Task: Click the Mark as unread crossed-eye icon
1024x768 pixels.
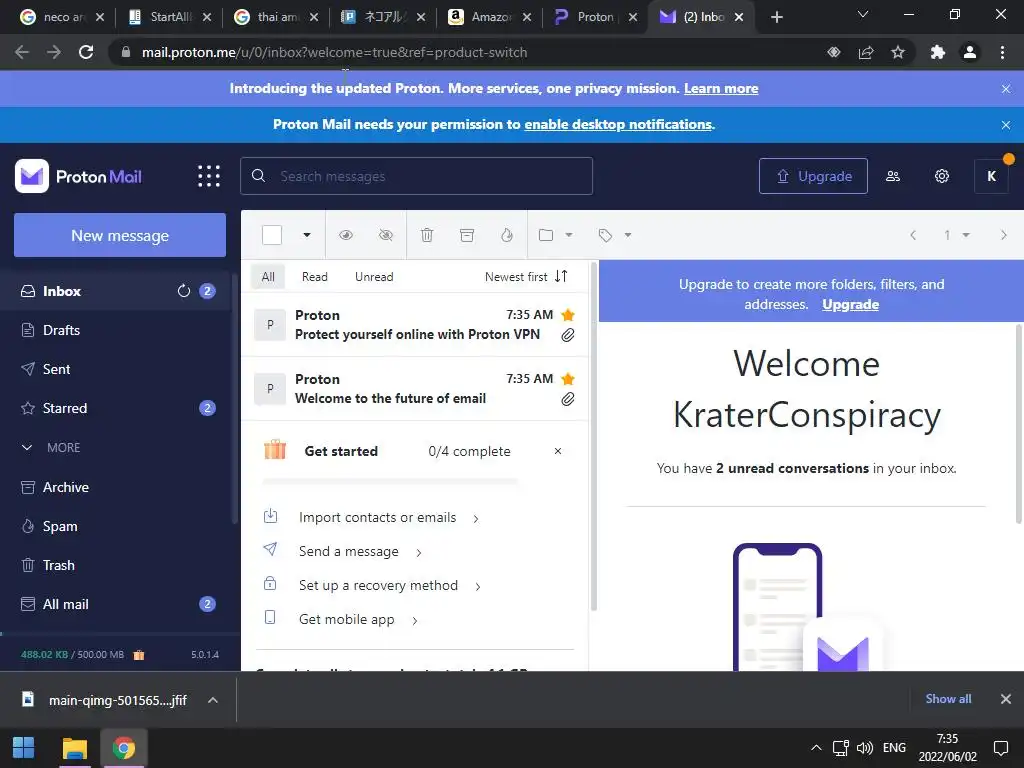Action: tap(386, 235)
